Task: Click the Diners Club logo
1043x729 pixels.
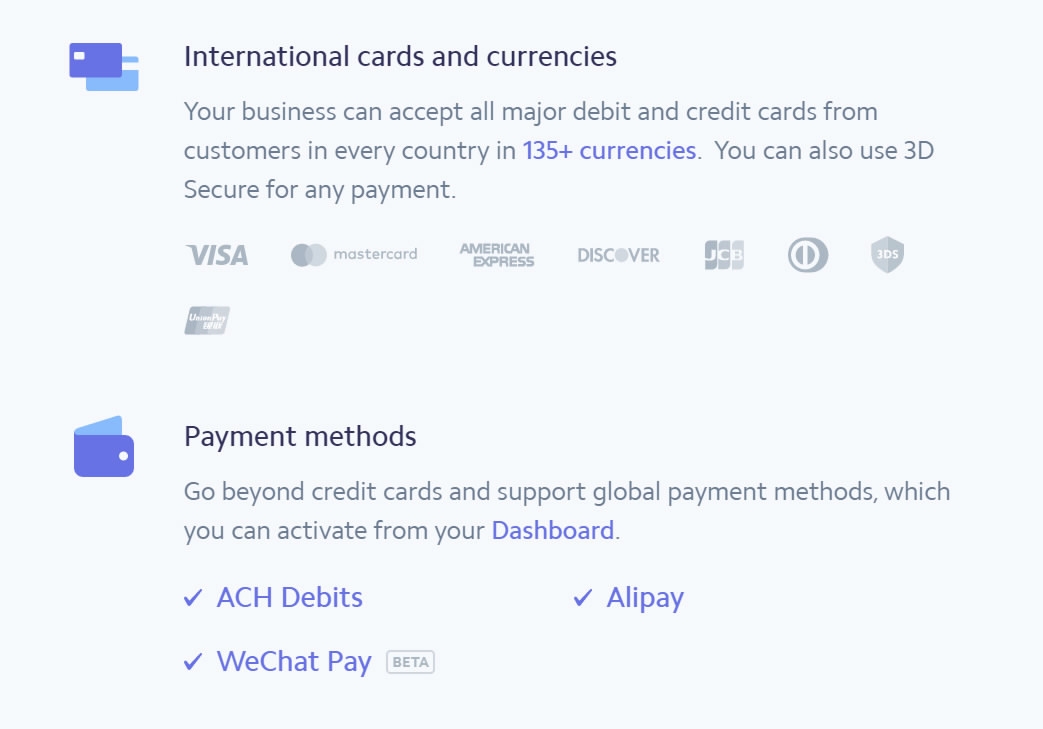Action: pos(807,255)
